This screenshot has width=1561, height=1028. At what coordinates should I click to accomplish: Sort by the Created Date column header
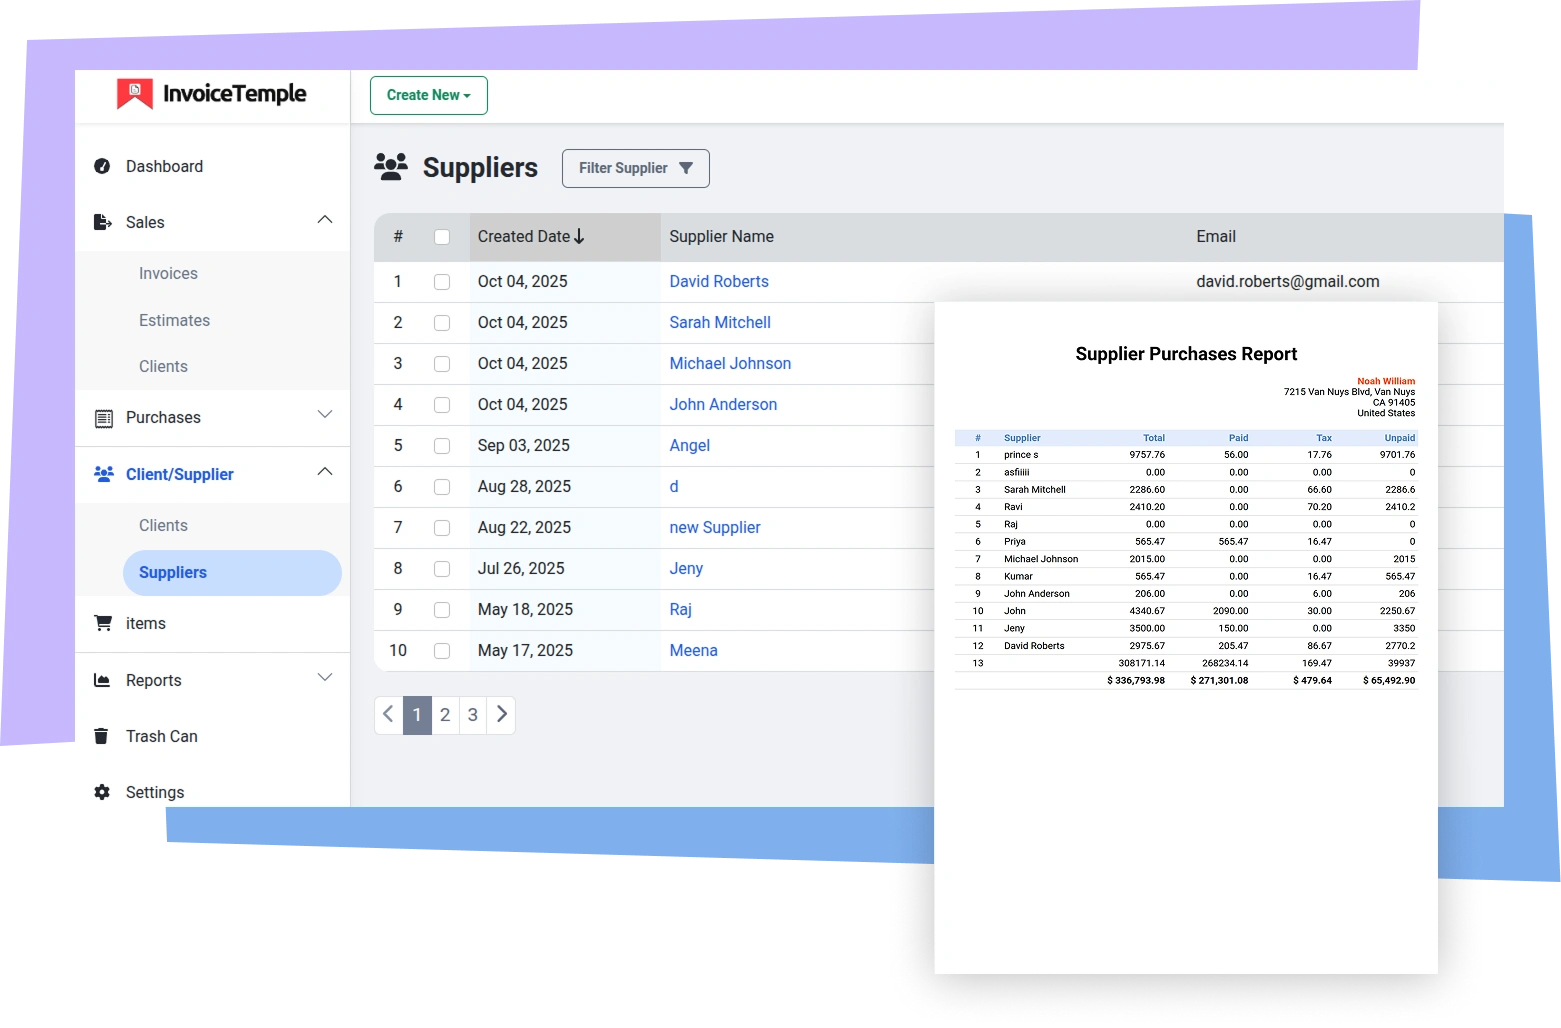coord(531,237)
